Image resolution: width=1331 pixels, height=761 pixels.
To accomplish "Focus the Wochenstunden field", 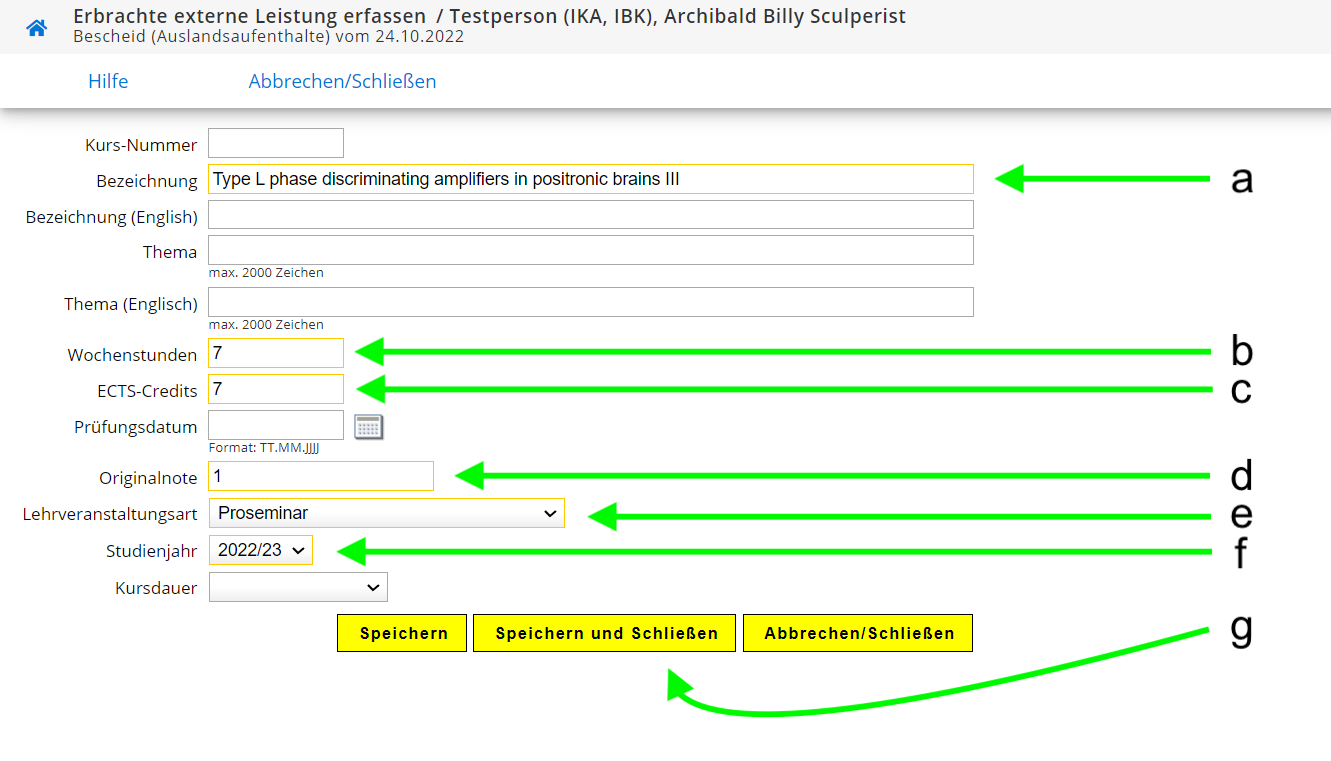I will [276, 353].
